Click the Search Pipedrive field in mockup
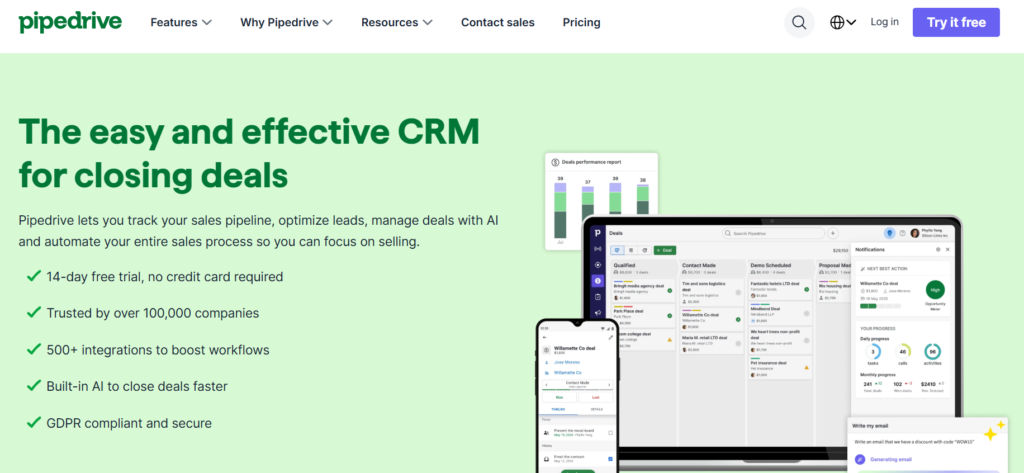The height and width of the screenshot is (473, 1024). coord(773,233)
